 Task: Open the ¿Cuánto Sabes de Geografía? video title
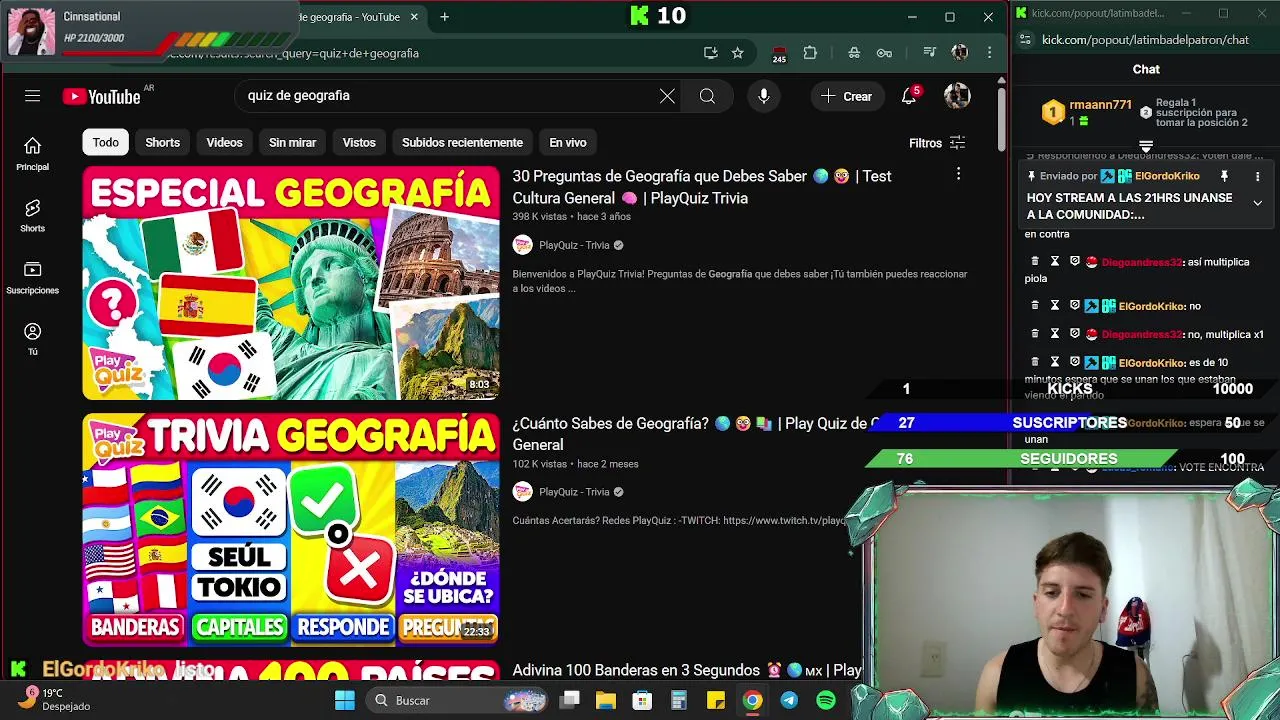pos(695,434)
